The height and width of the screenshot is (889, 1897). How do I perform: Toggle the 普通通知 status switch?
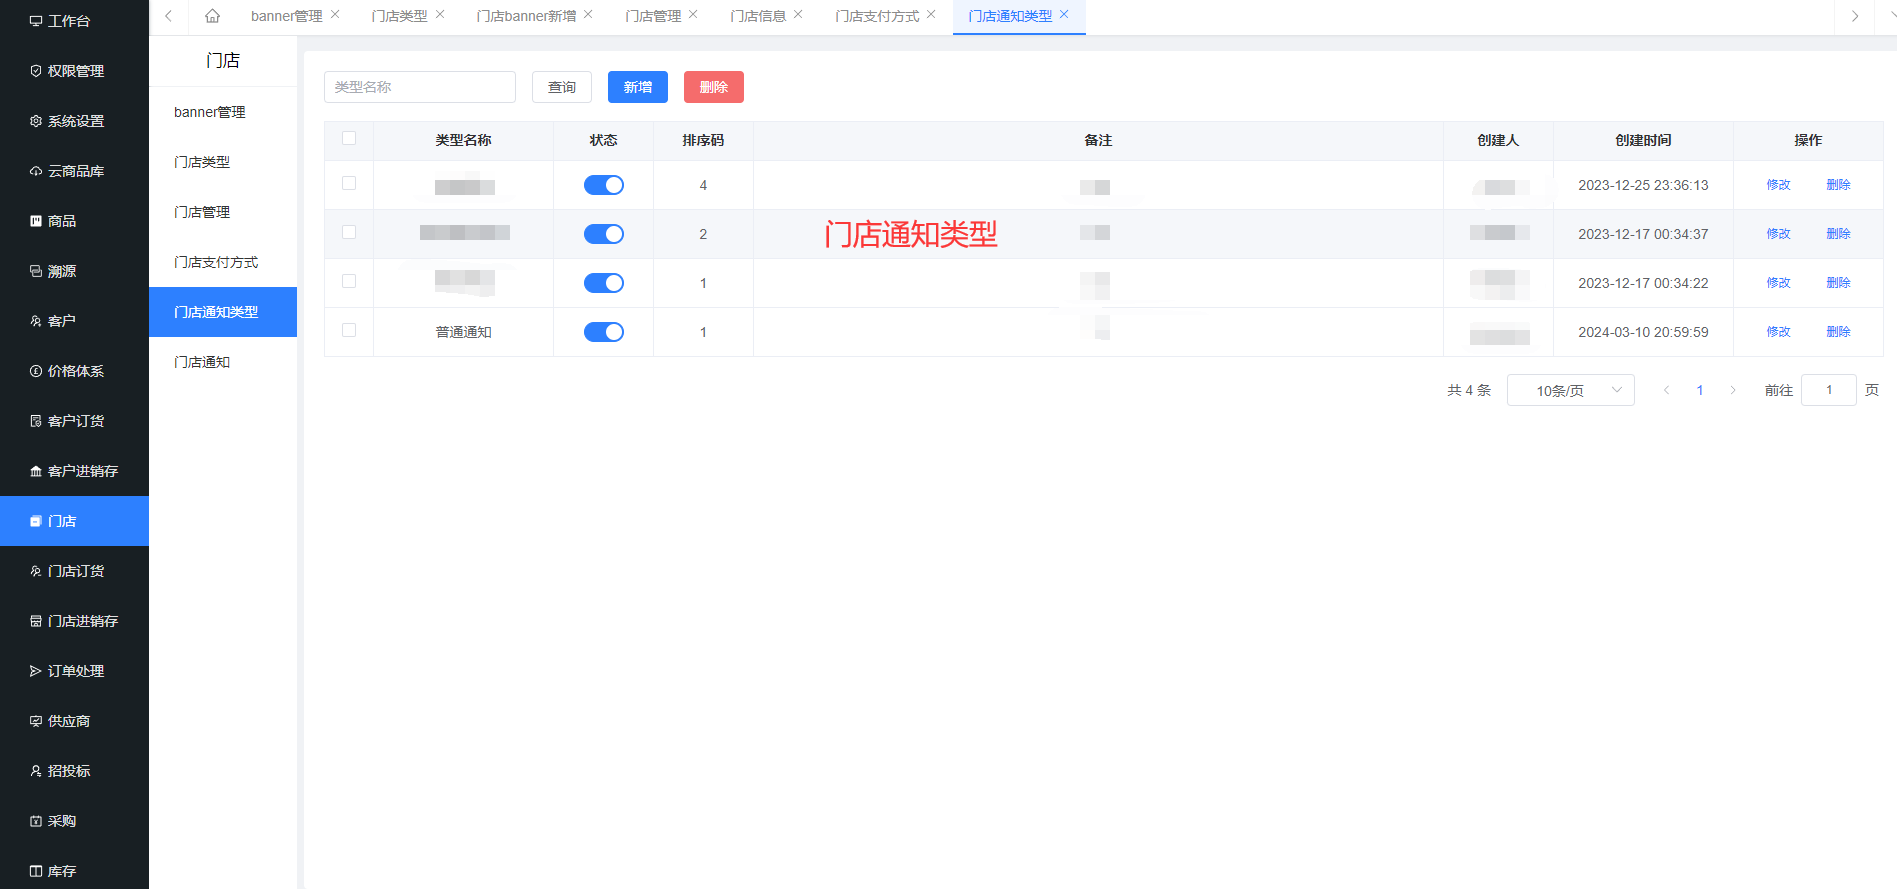(604, 332)
